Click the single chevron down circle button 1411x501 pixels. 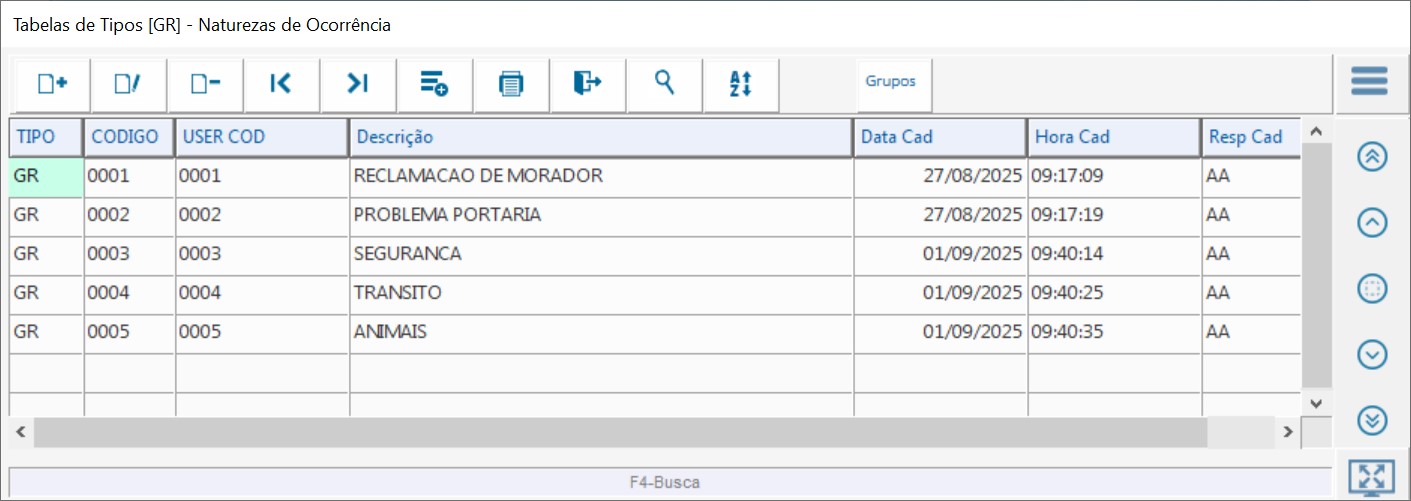pos(1372,354)
